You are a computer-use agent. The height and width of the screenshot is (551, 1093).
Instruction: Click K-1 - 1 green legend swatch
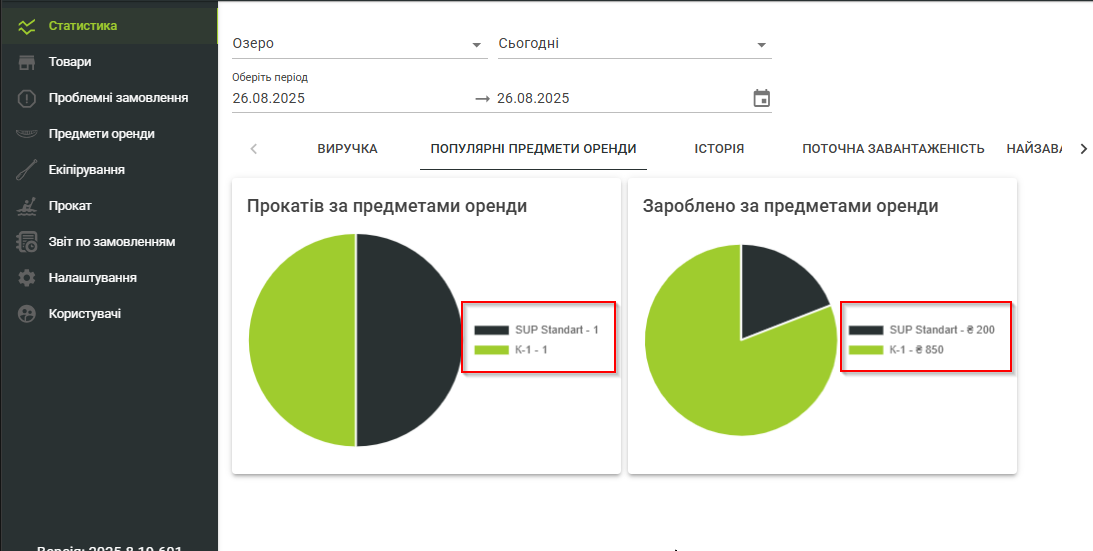(x=491, y=350)
